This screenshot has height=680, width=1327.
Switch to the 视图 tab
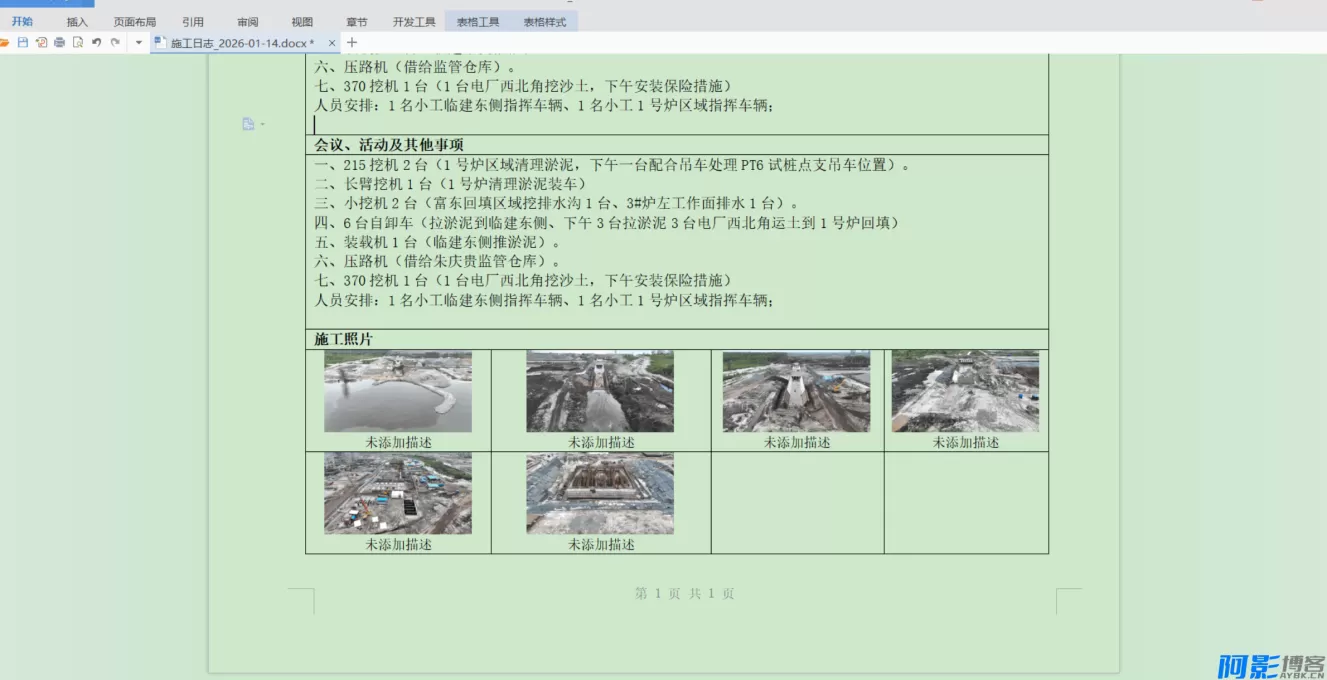click(302, 20)
